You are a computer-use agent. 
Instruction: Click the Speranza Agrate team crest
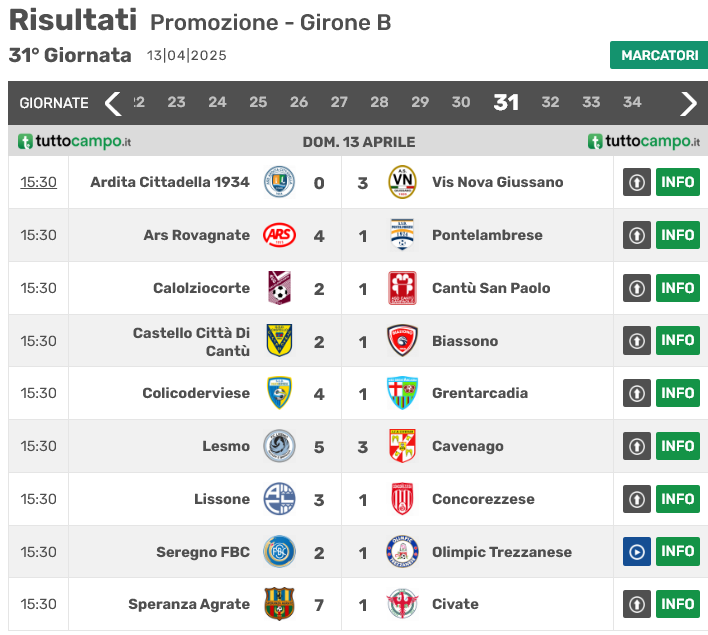(x=279, y=604)
